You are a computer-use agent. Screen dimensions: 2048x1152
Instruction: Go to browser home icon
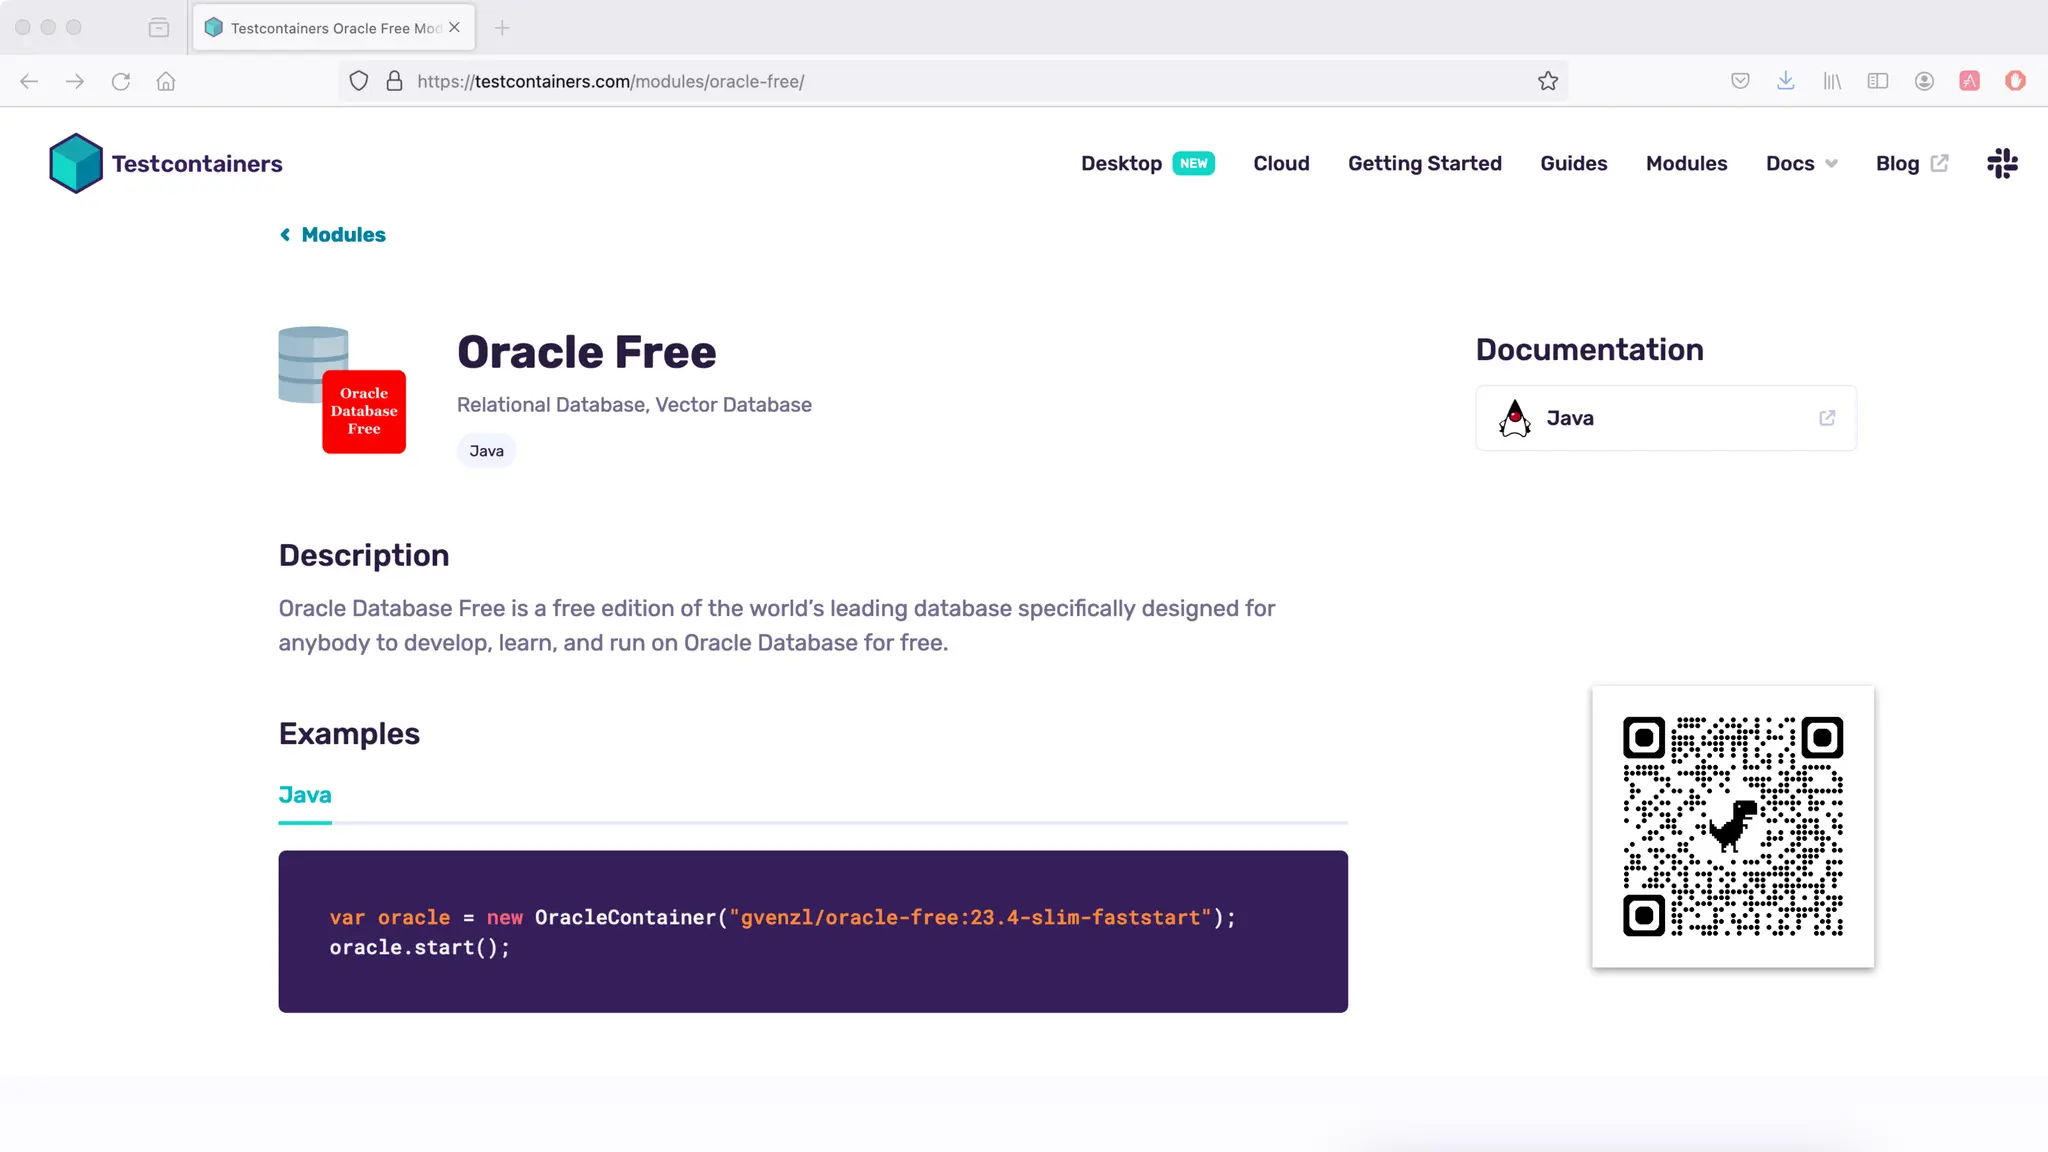pos(166,81)
